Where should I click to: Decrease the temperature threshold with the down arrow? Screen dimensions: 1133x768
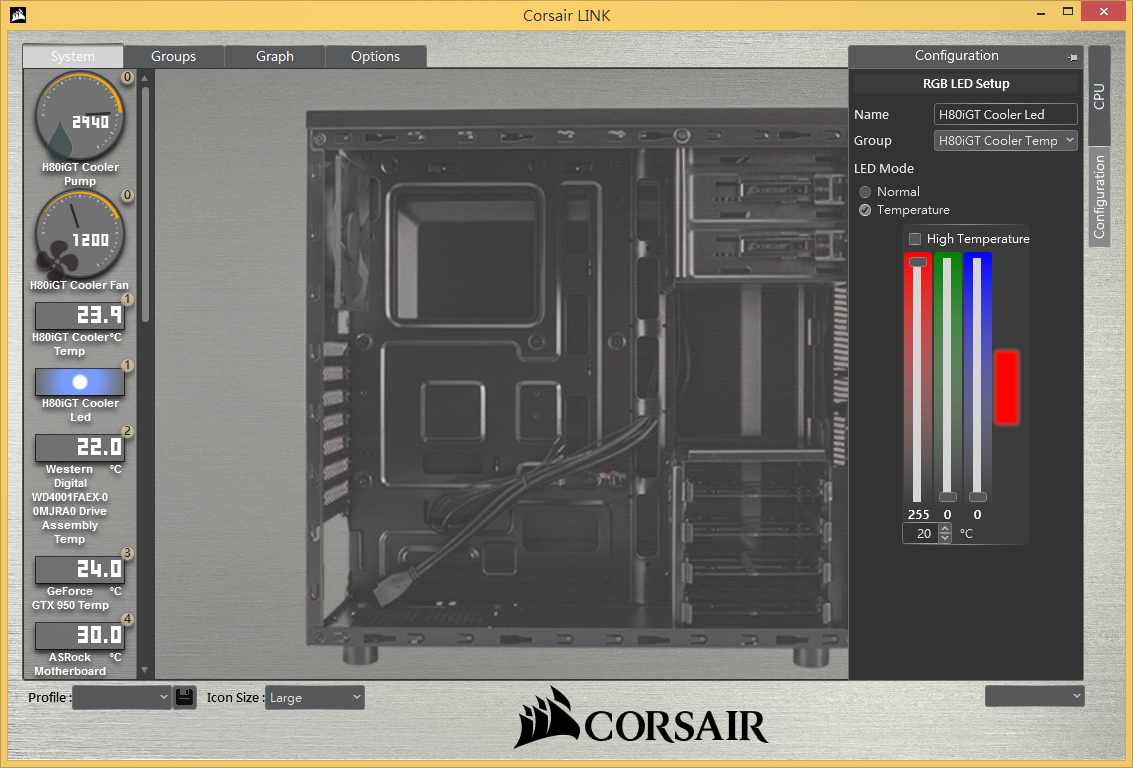pos(945,538)
